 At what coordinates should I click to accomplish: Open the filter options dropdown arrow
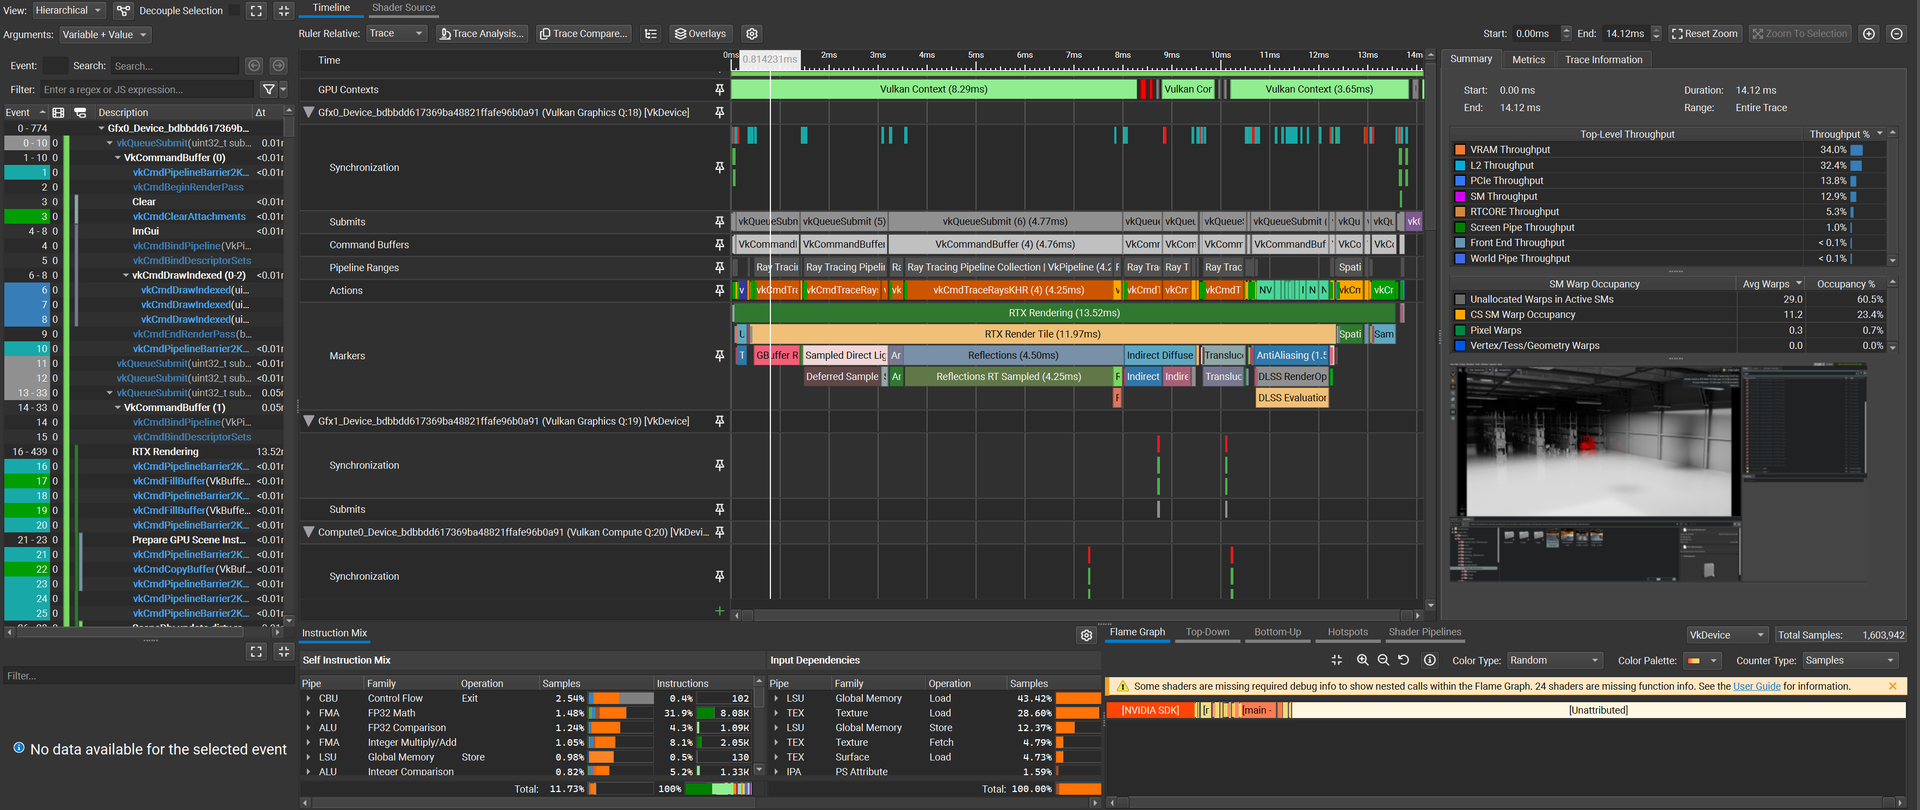tap(283, 90)
